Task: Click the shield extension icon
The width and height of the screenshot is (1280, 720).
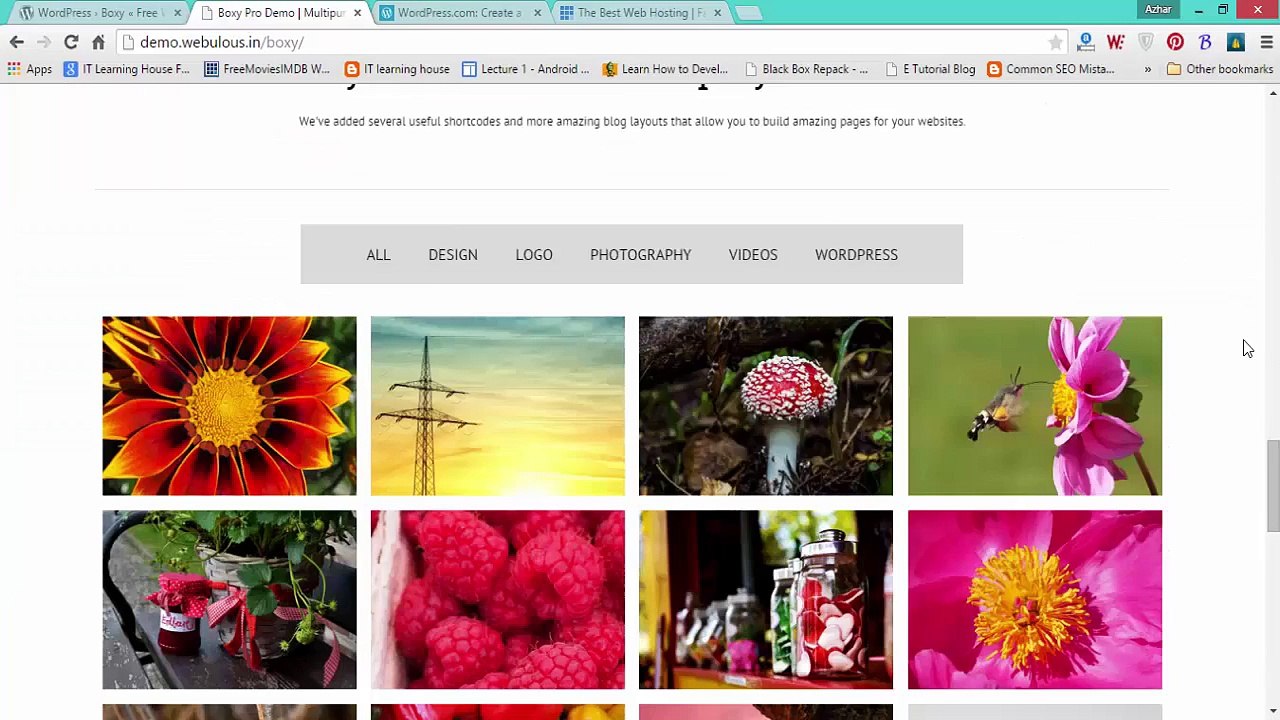Action: pyautogui.click(x=1146, y=42)
